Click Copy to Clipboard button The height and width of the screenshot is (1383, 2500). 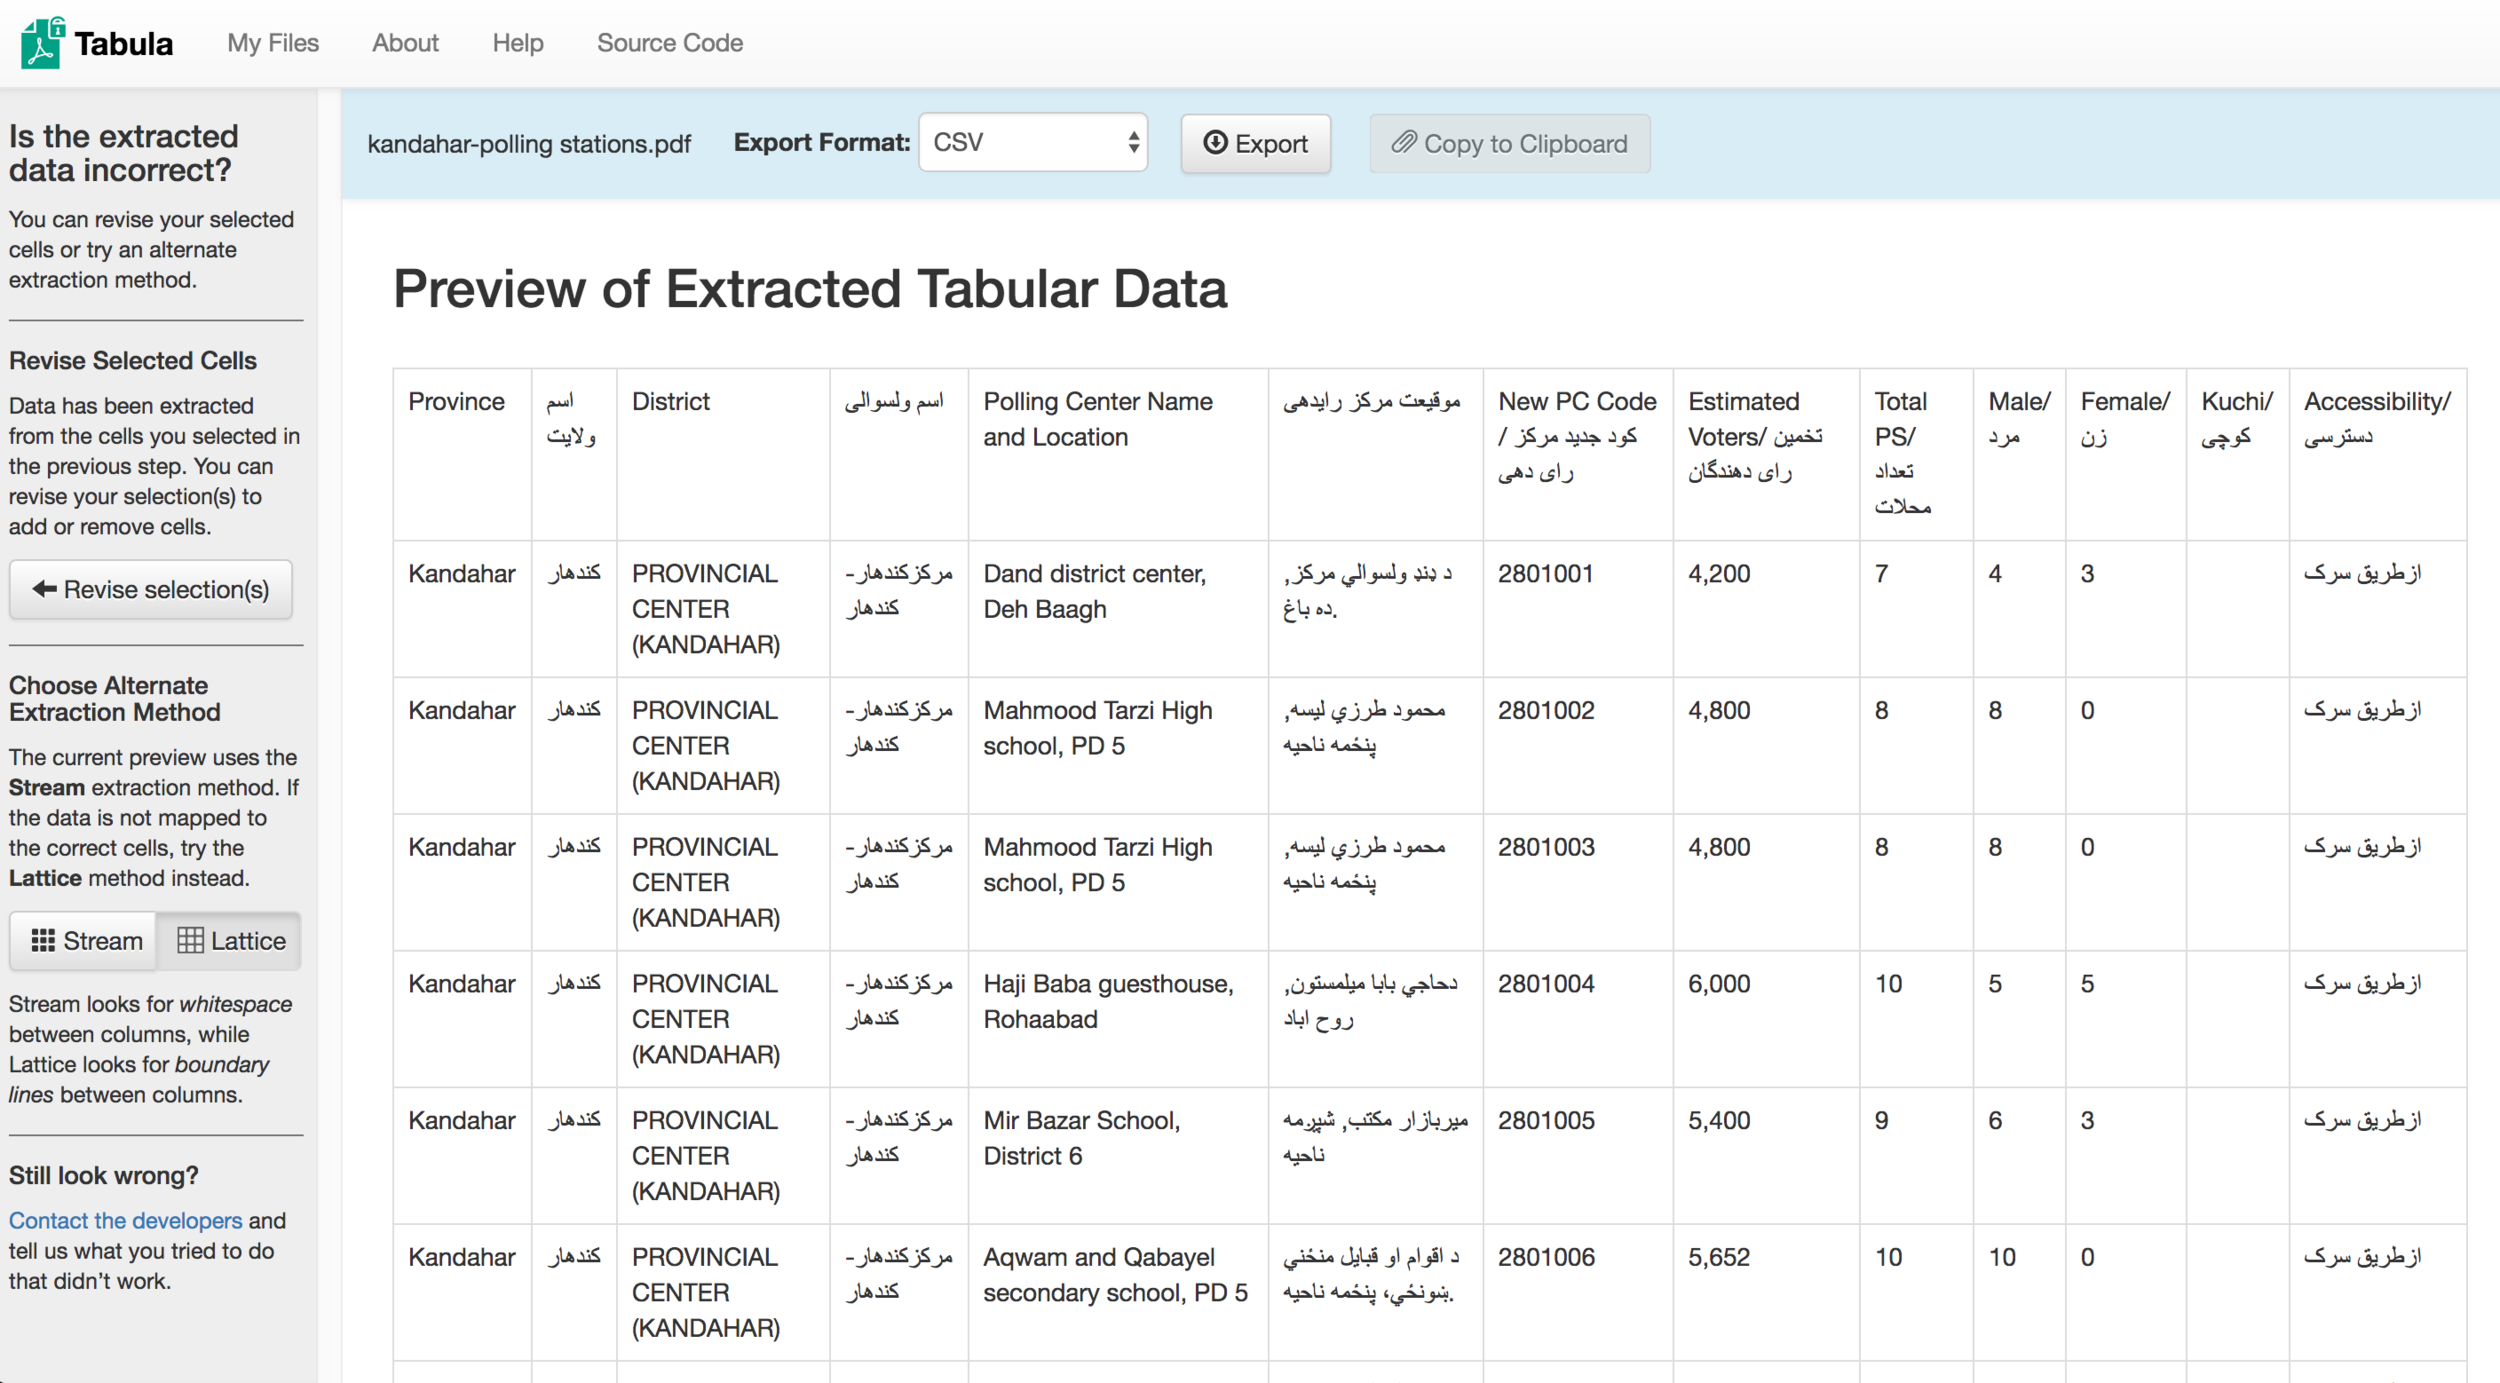point(1509,144)
